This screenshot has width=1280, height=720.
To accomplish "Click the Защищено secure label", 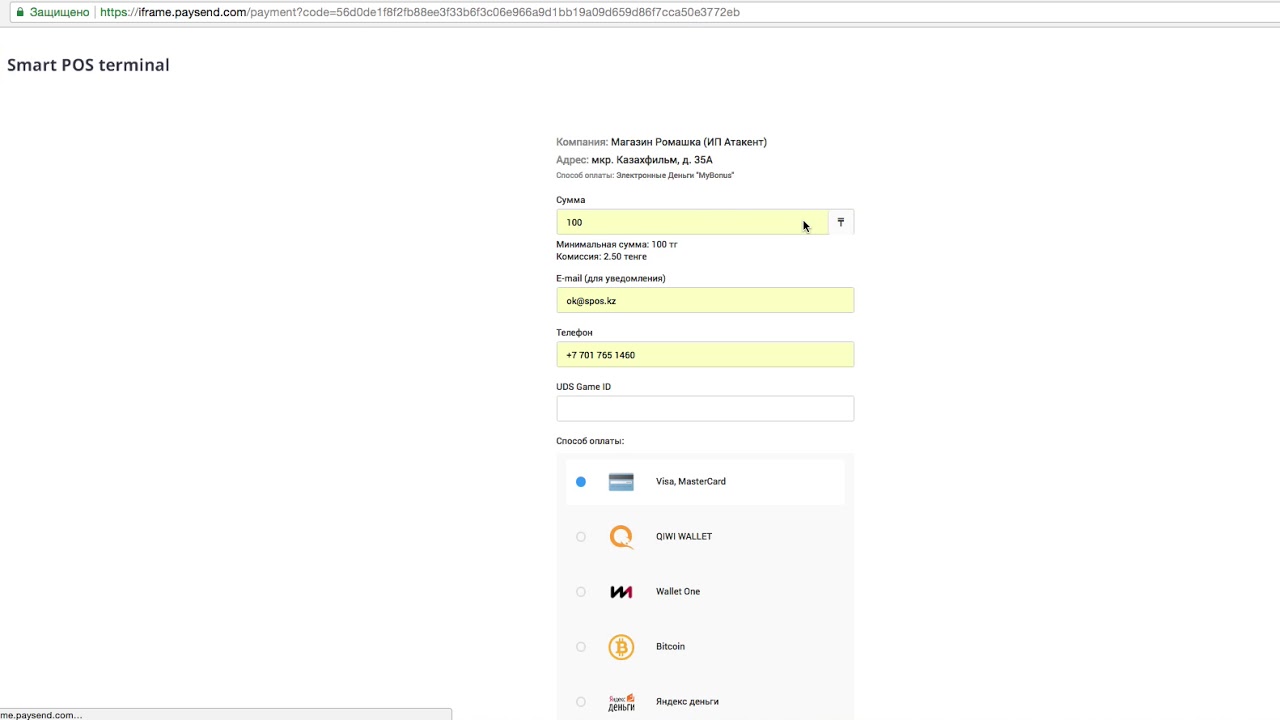I will [x=60, y=12].
